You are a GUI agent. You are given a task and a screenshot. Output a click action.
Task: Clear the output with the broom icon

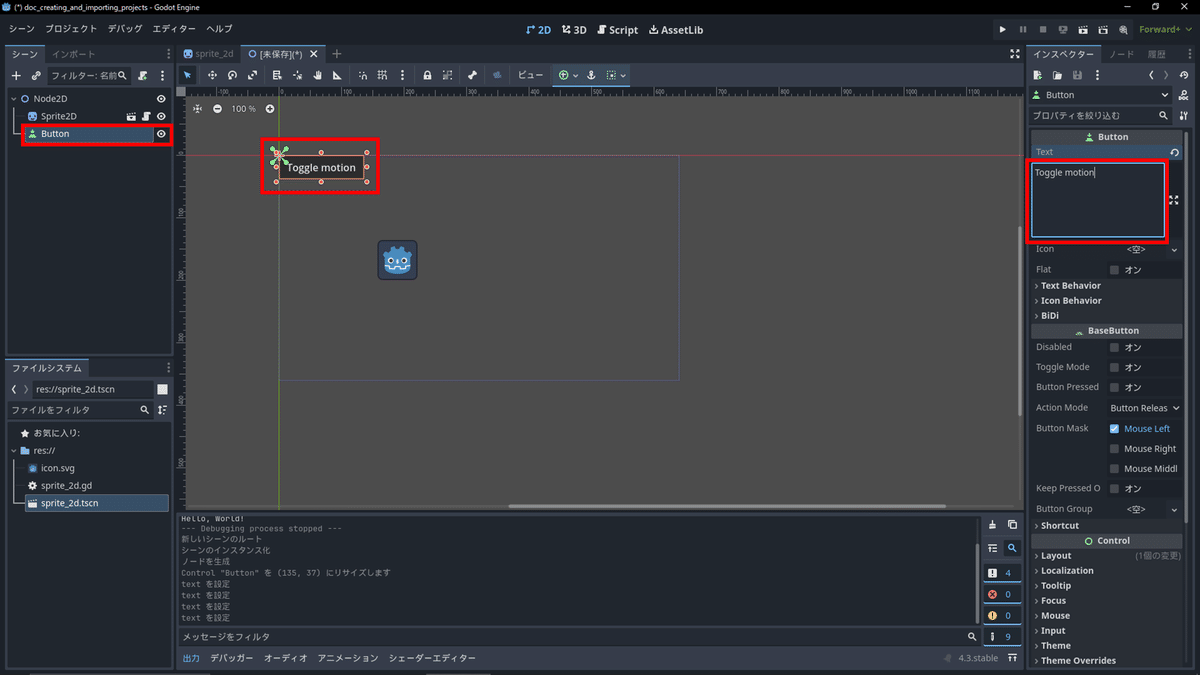point(992,524)
